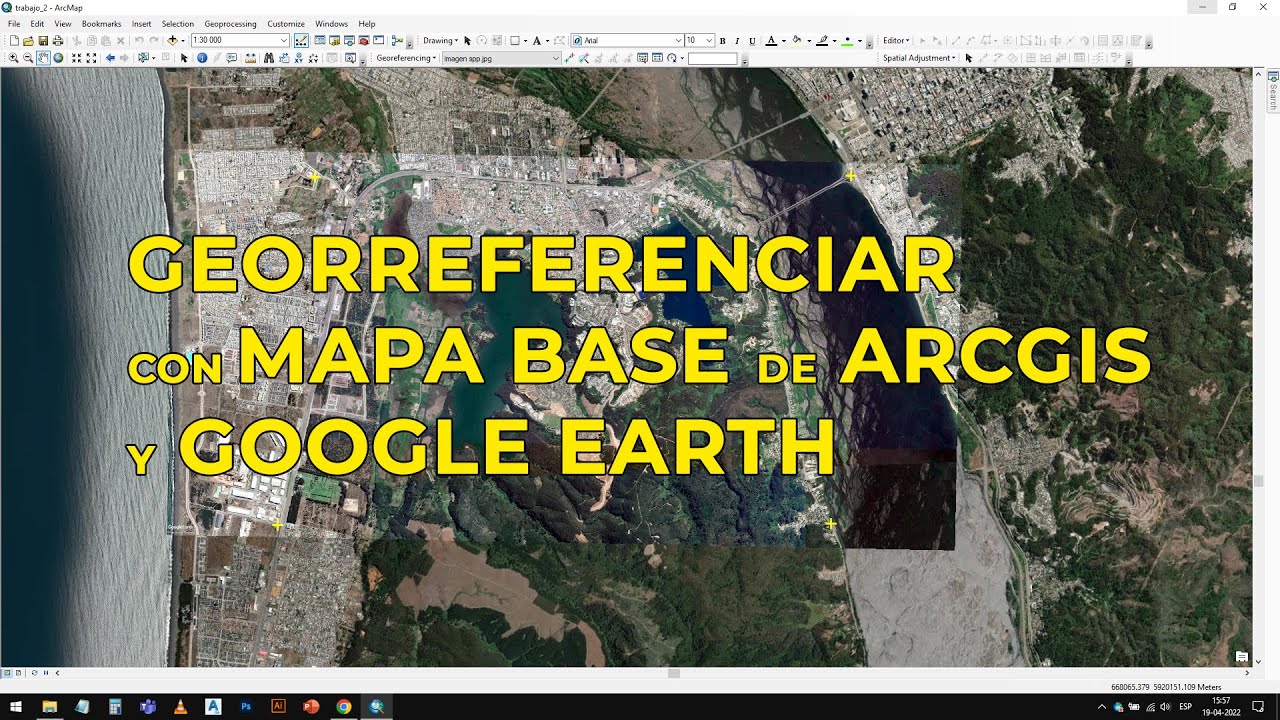
Task: Toggle italic text formatting
Action: click(x=737, y=40)
